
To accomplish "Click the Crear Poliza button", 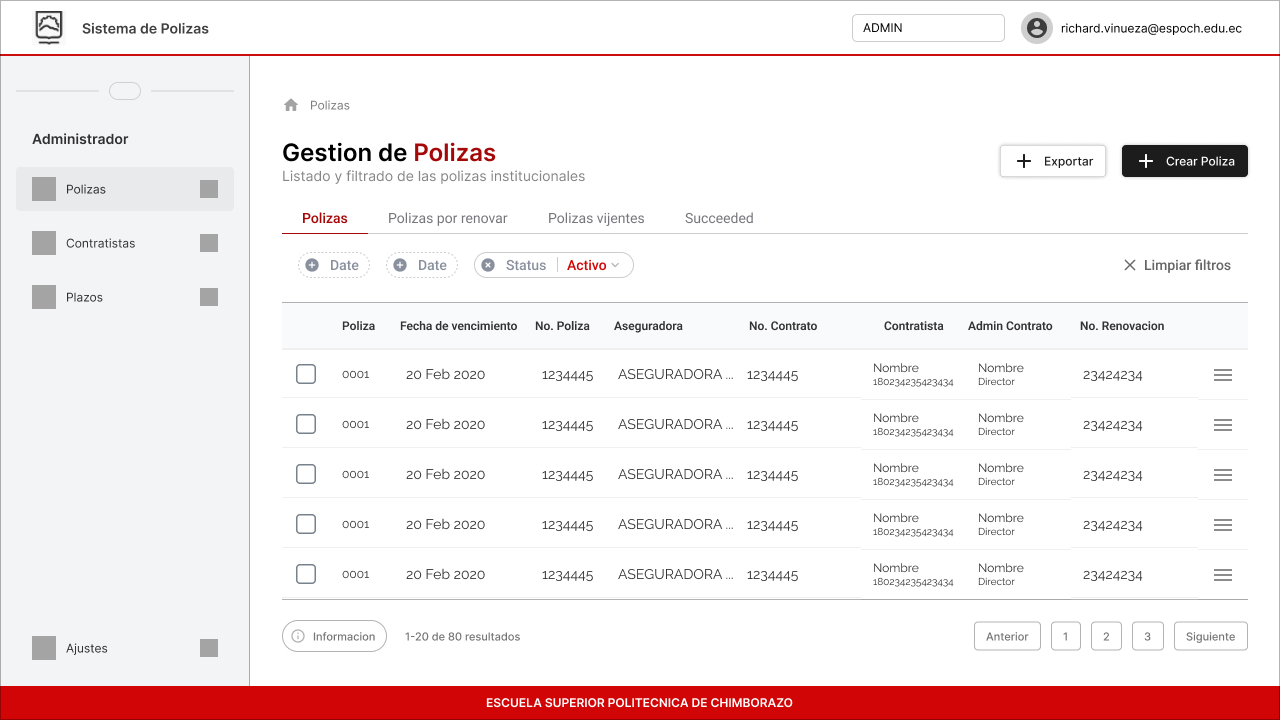I will 1184,161.
